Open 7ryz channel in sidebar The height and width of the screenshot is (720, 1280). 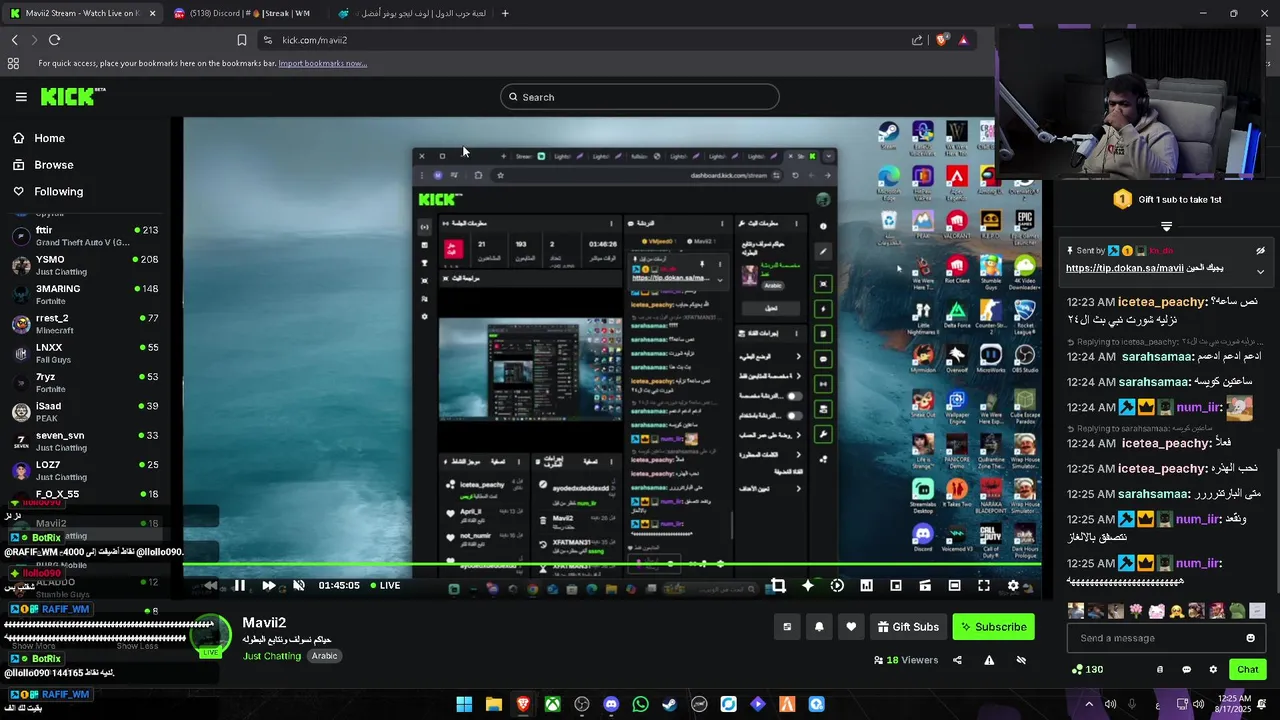click(x=85, y=382)
